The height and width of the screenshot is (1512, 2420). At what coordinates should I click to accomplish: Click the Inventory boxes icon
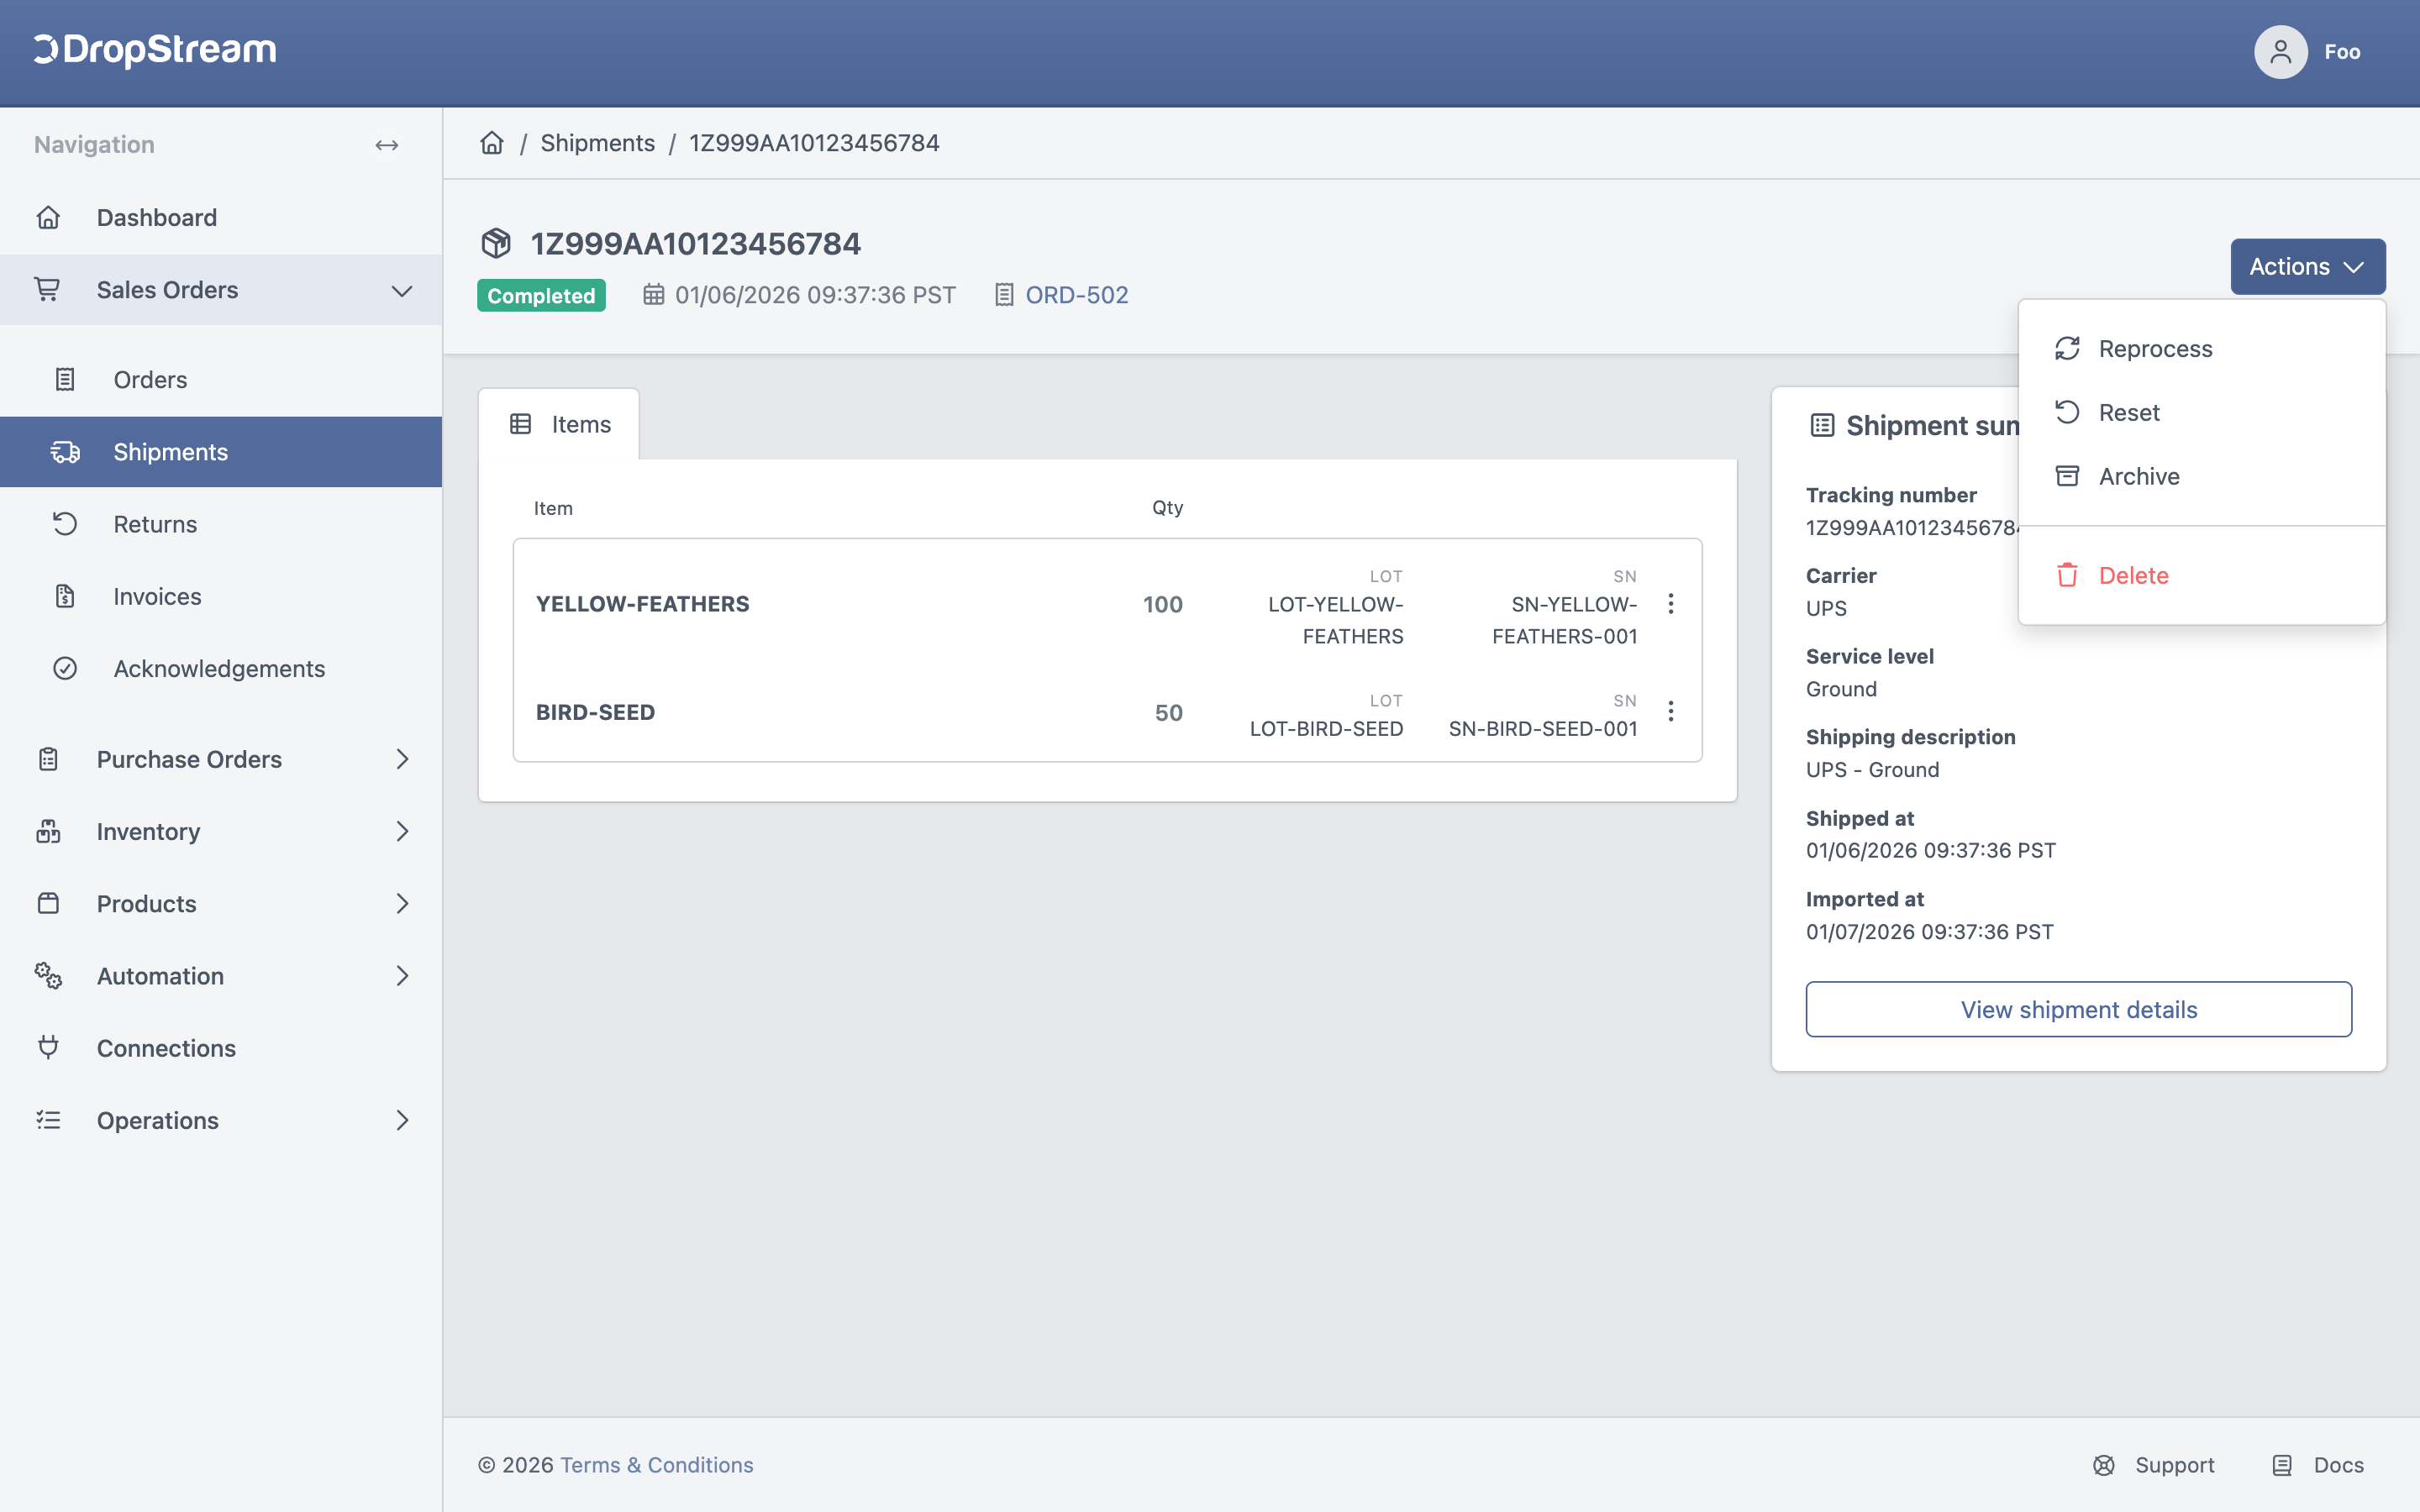[x=48, y=832]
